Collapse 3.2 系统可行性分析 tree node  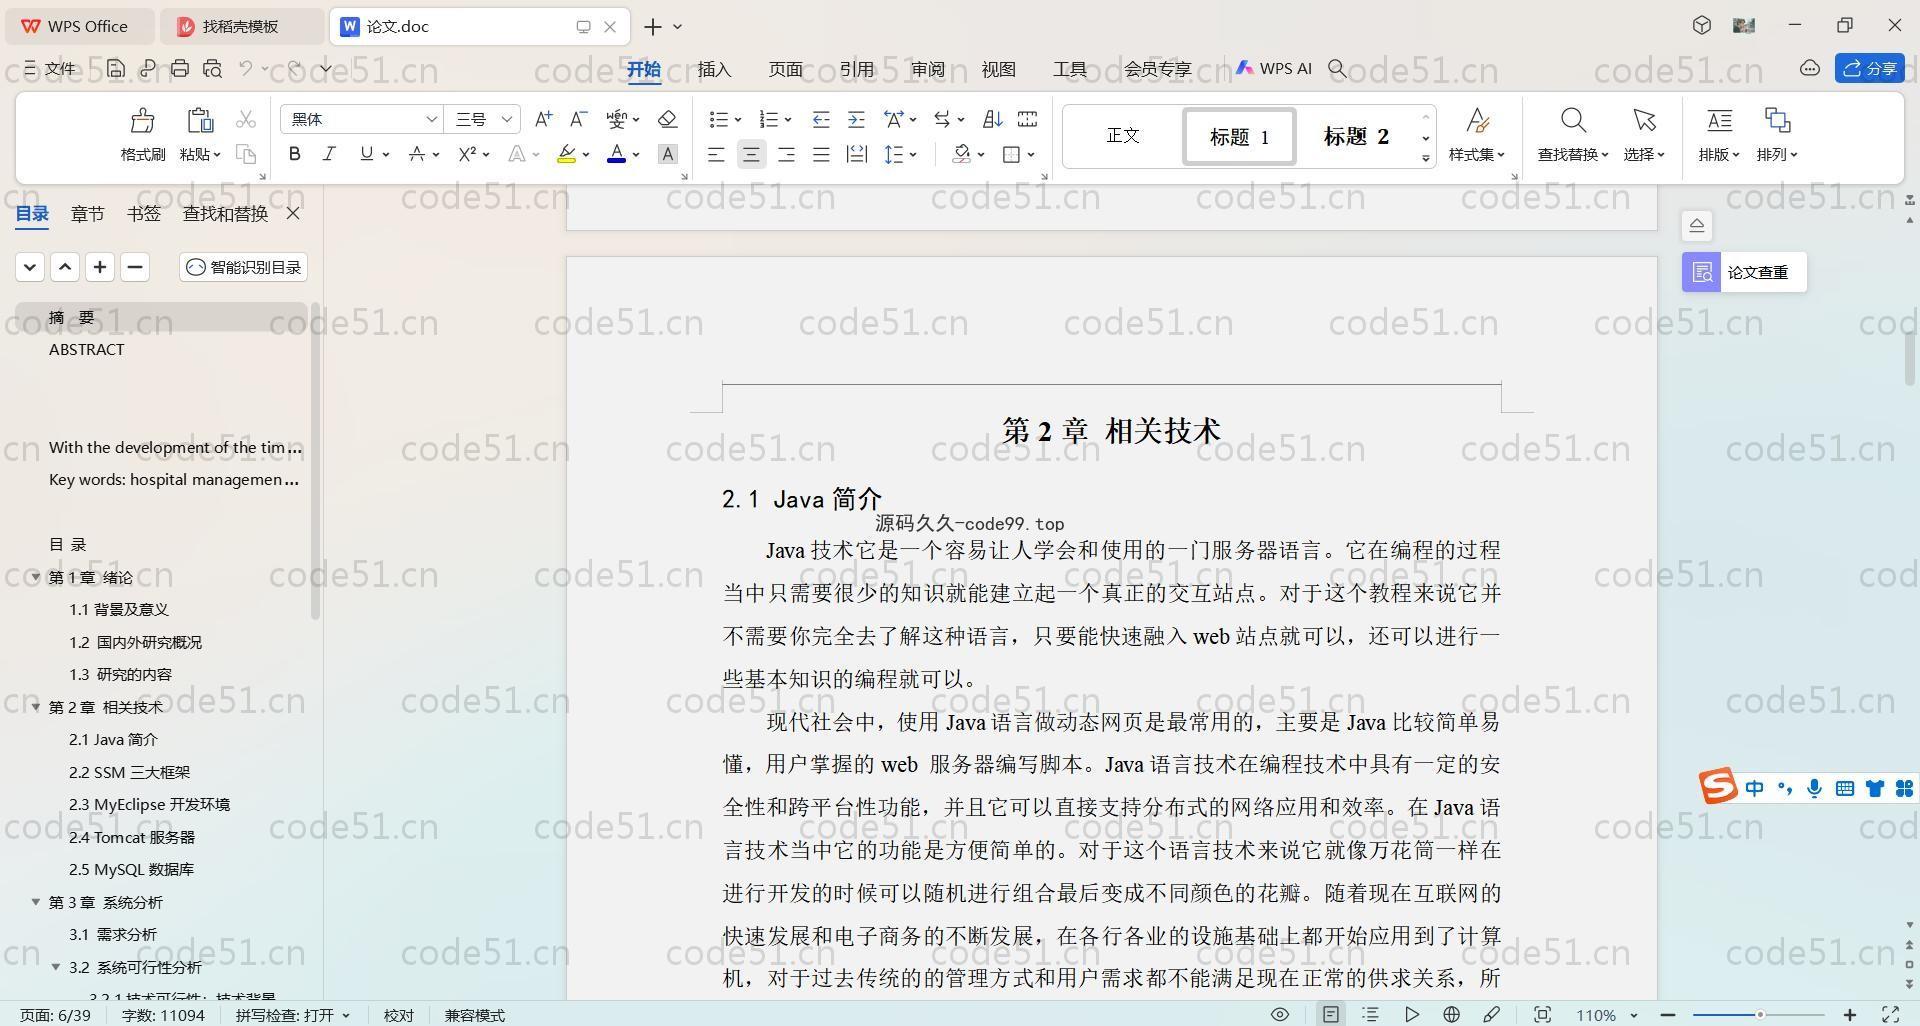click(56, 967)
